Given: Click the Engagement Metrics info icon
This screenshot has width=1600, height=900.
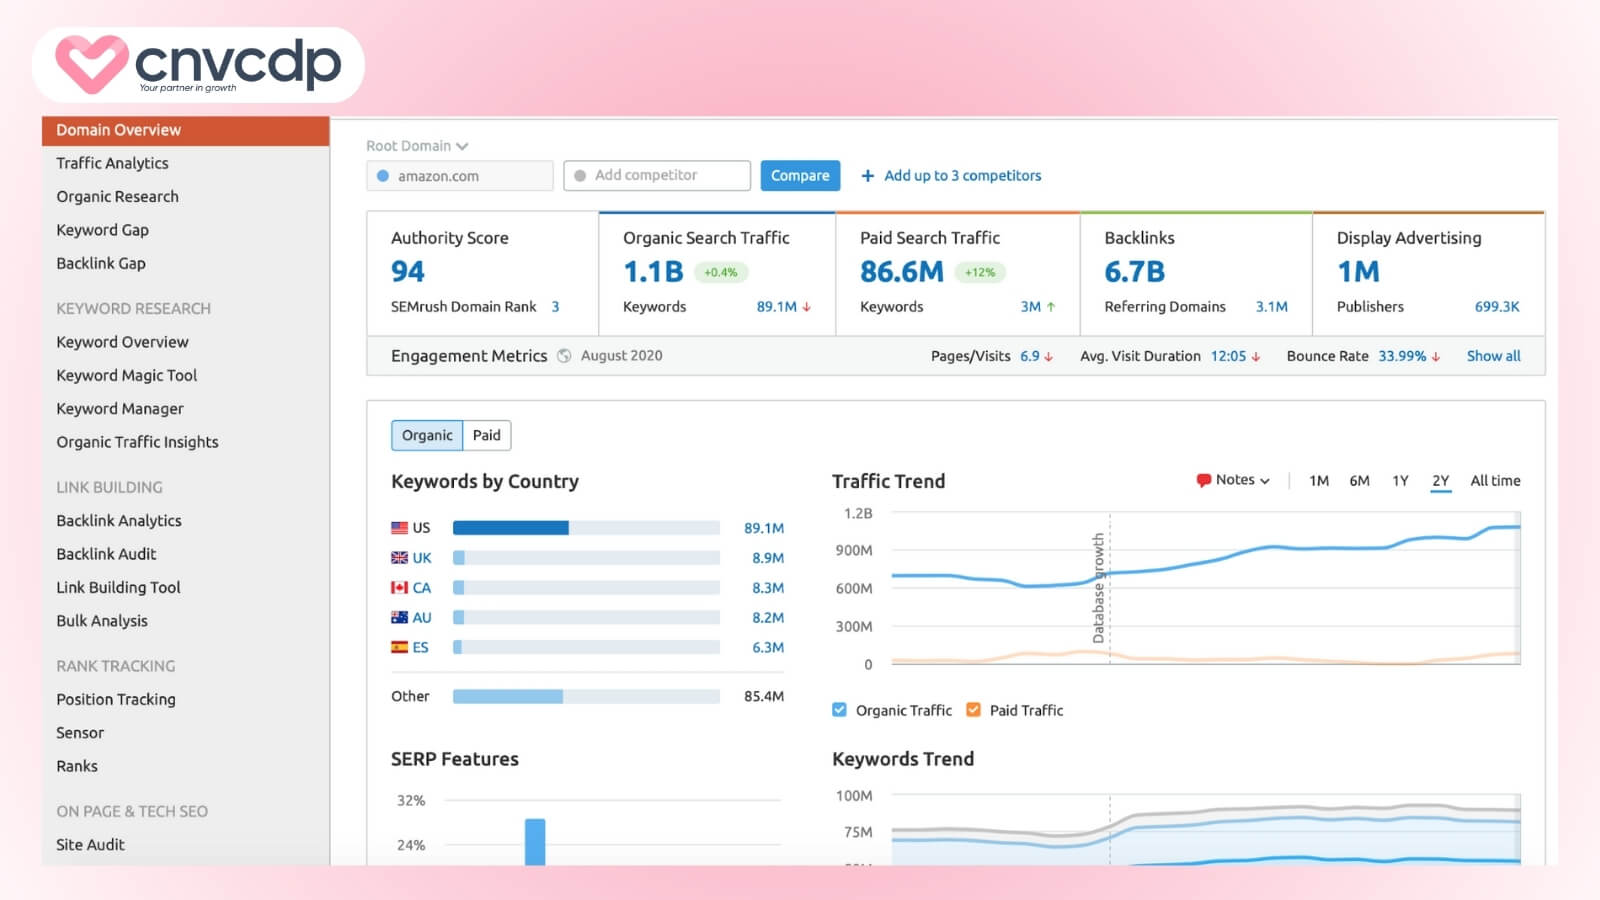Looking at the screenshot, I should [x=564, y=356].
